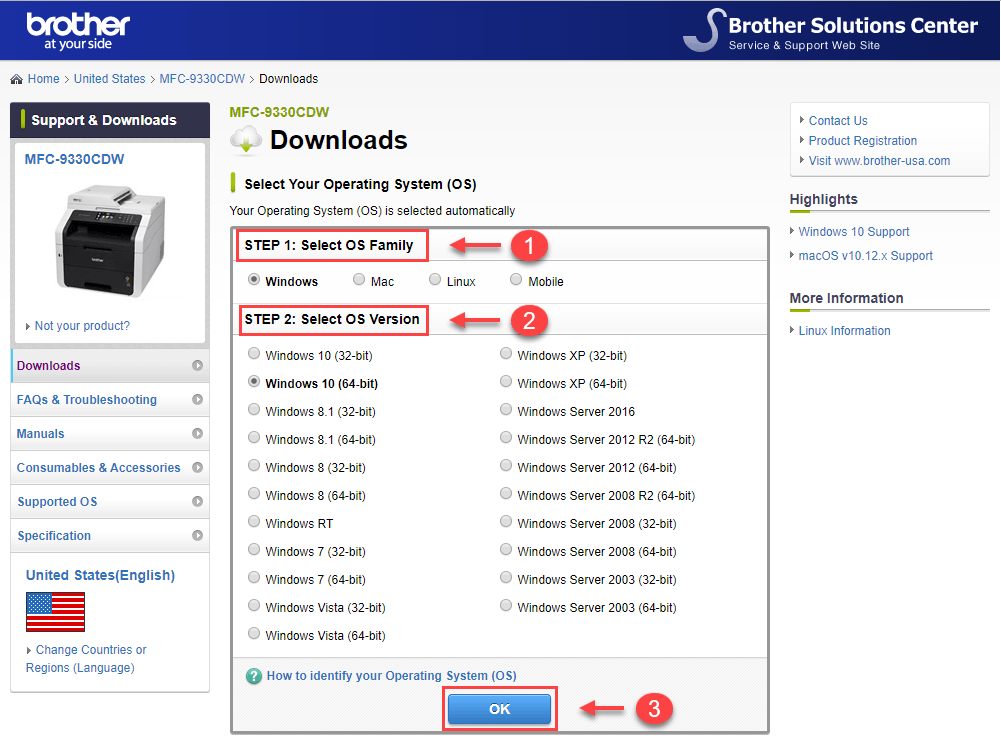1001x744 pixels.
Task: Expand the Manuals sidebar arrow
Action: click(197, 434)
